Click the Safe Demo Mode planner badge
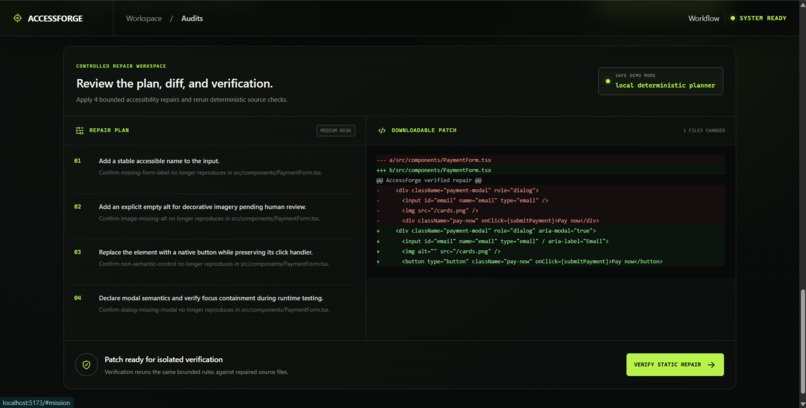Viewport: 806px width, 408px height. click(661, 81)
